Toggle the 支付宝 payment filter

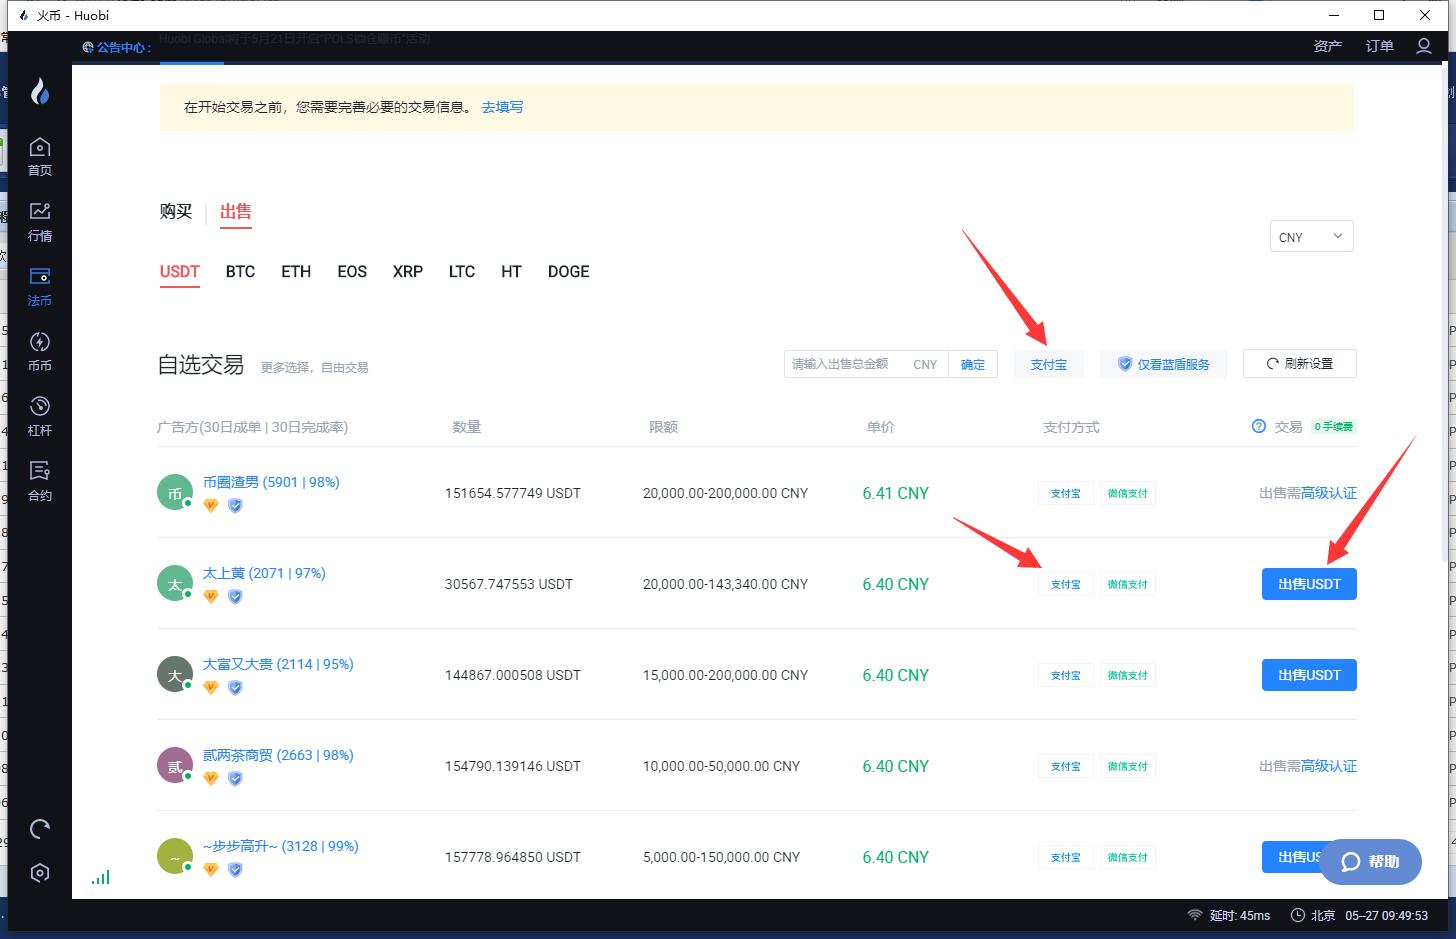(x=1048, y=364)
